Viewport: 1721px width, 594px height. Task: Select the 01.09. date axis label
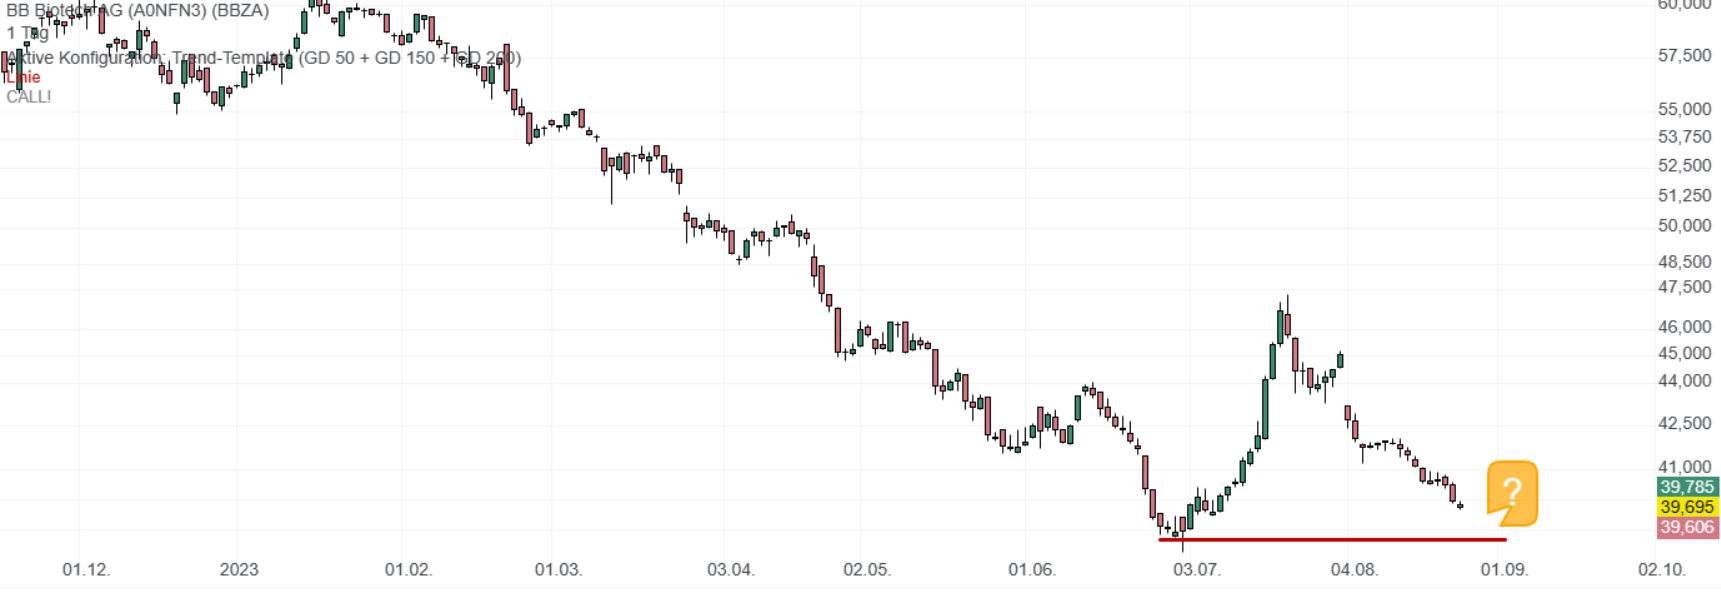[1504, 570]
